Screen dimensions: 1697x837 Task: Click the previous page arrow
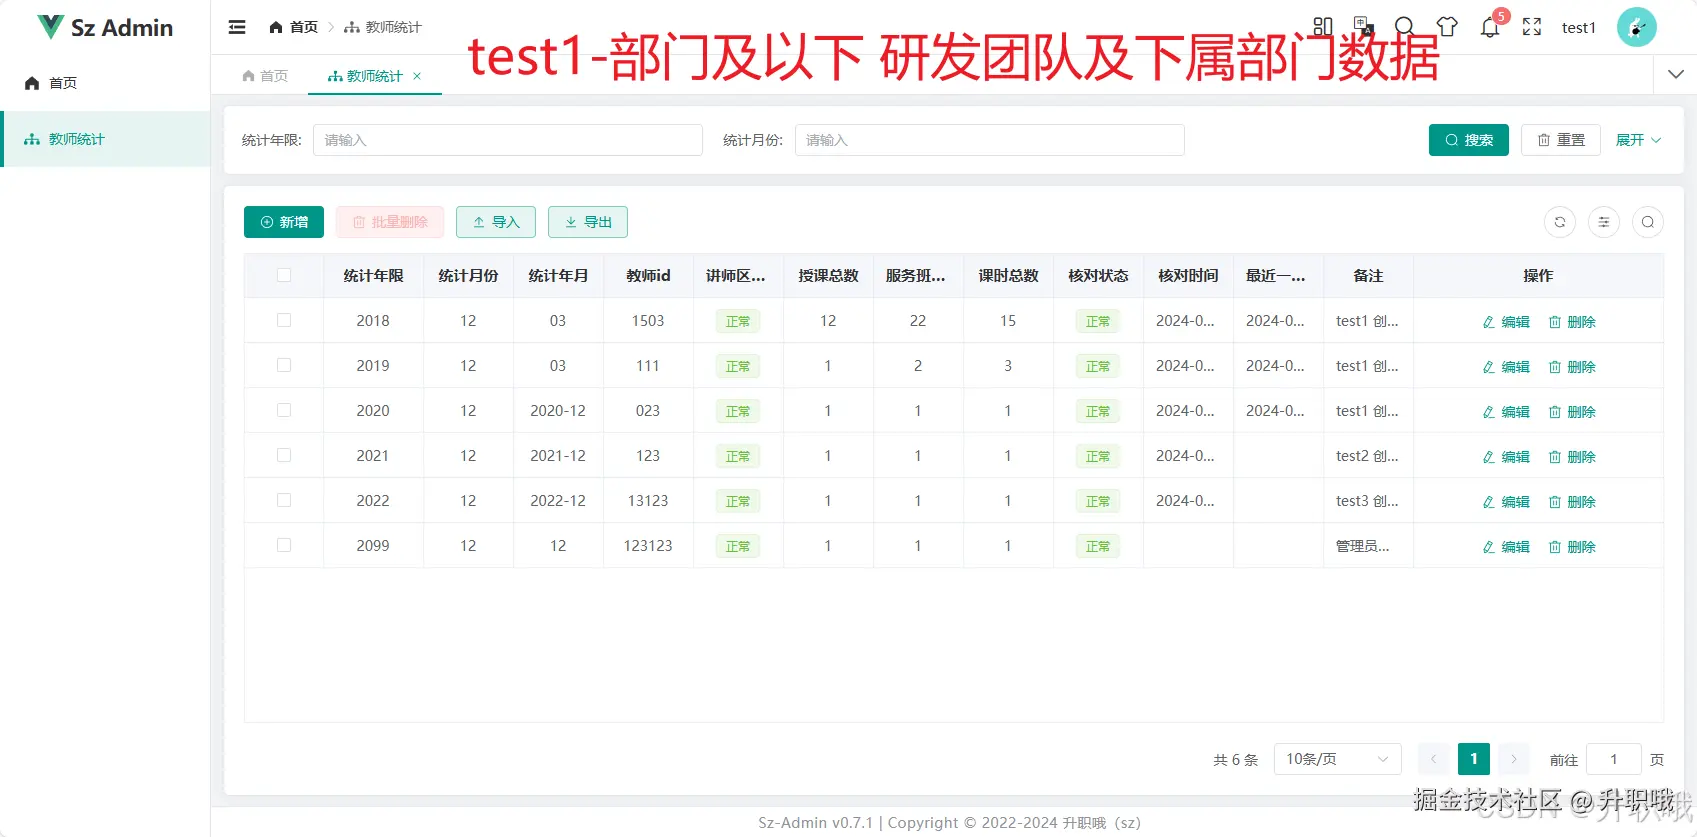(1434, 759)
